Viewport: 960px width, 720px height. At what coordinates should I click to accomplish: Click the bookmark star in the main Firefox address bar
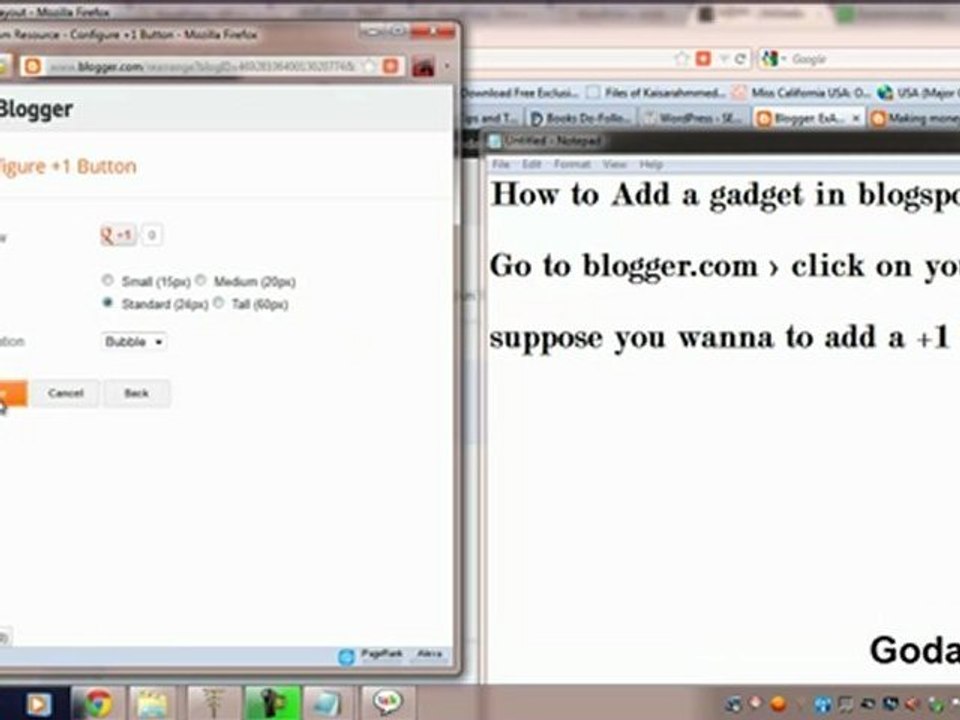click(681, 59)
